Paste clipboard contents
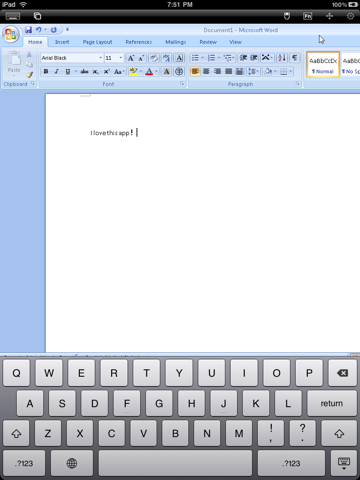 [x=14, y=63]
